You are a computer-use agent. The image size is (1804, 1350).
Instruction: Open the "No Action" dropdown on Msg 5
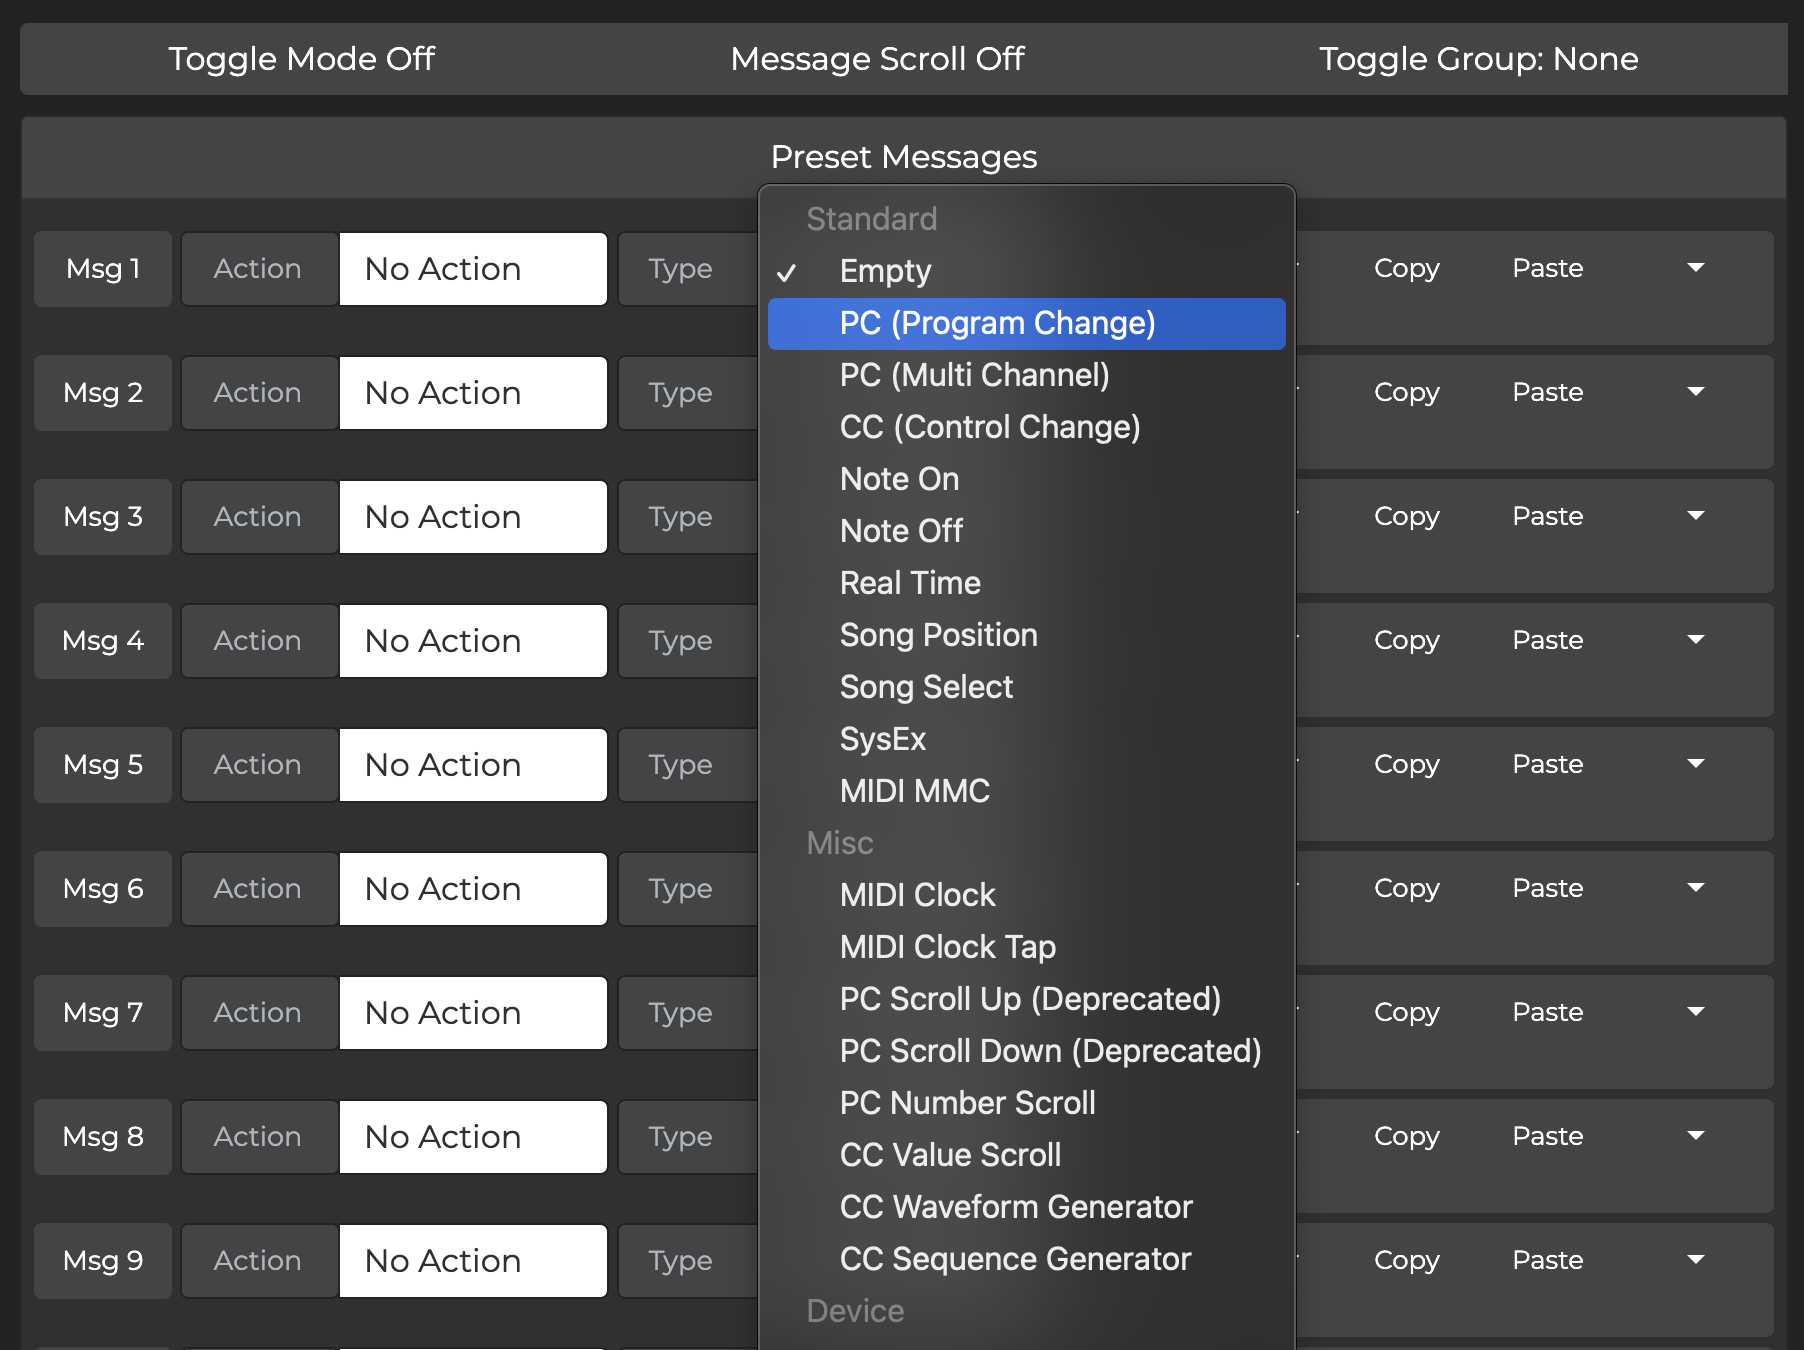click(473, 765)
